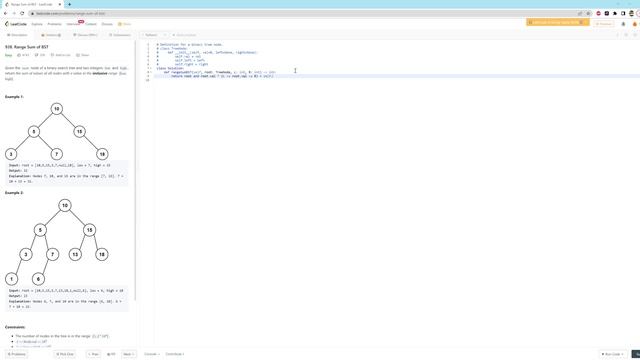The image size is (640, 360).
Task: Click the Premium button
Action: [x=604, y=24]
